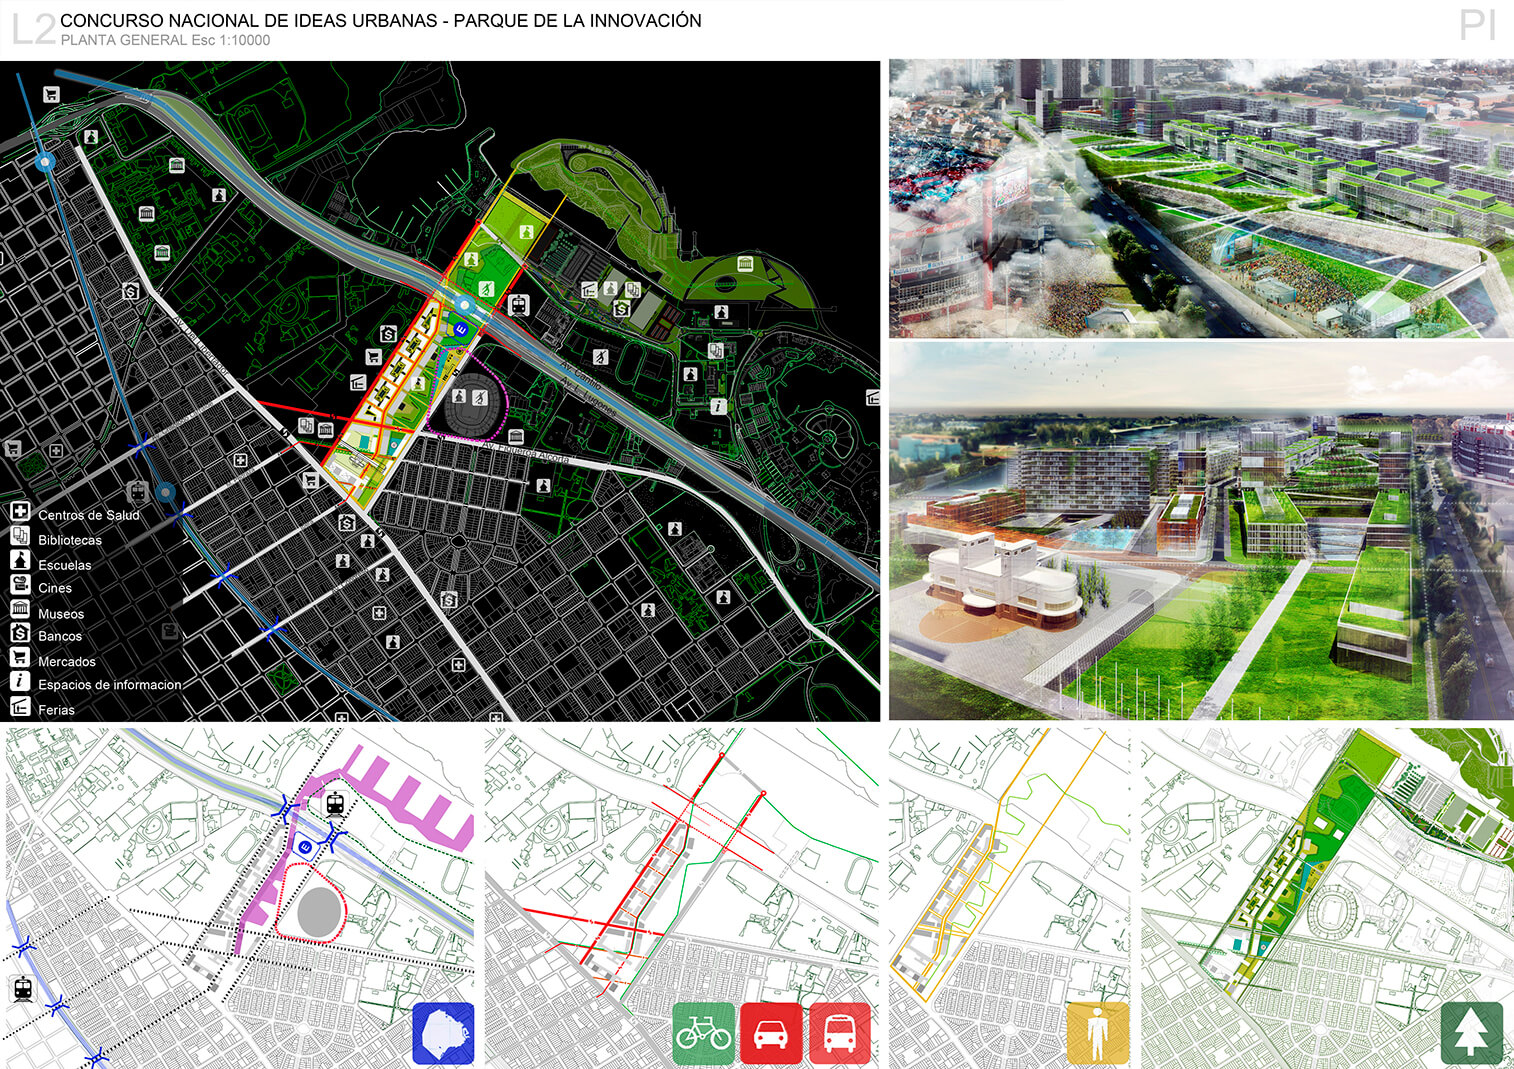Image resolution: width=1514 pixels, height=1069 pixels.
Task: Click the green bicycle icon
Action: coord(704,1033)
